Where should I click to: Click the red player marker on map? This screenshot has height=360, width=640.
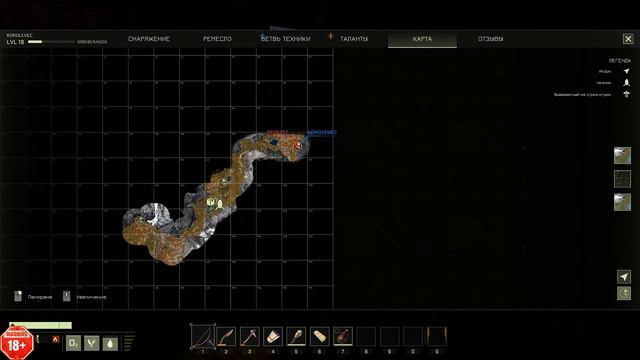coord(298,145)
